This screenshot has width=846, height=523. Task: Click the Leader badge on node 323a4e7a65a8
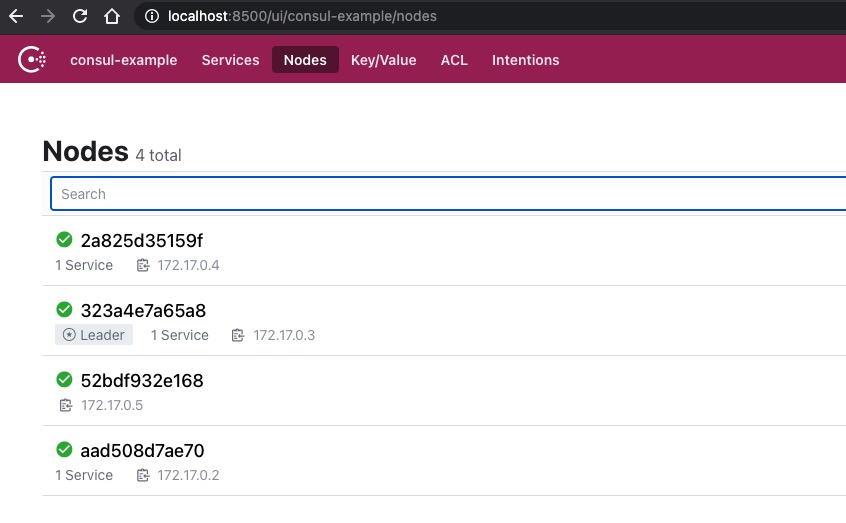click(x=94, y=335)
